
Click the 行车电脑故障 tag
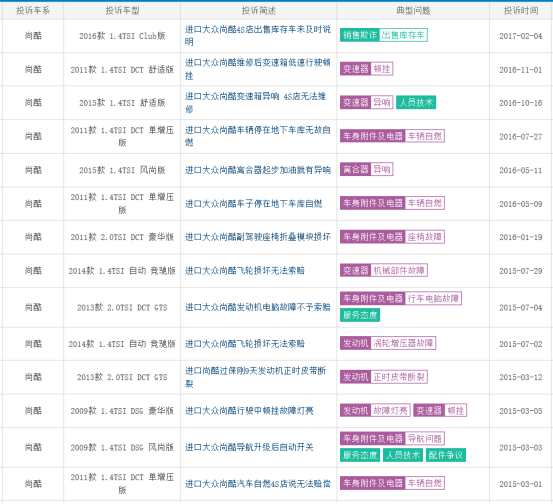433,298
